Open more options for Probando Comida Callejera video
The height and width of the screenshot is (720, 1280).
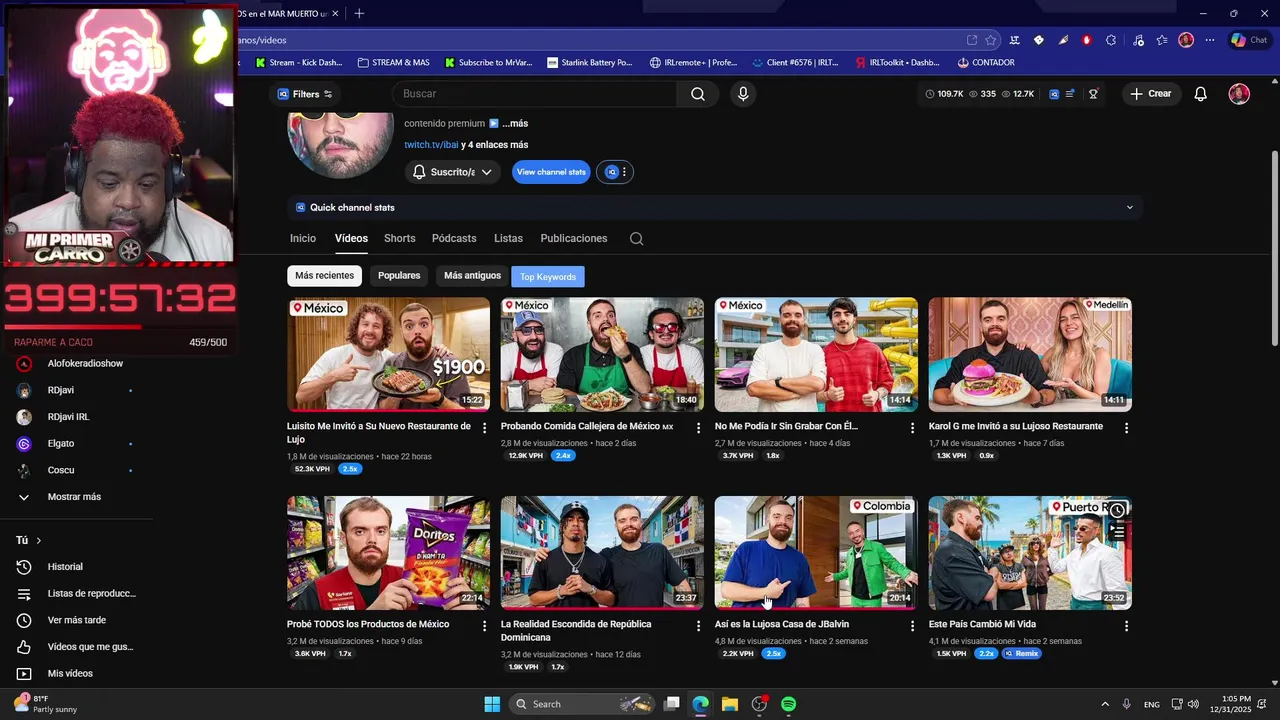click(x=698, y=428)
